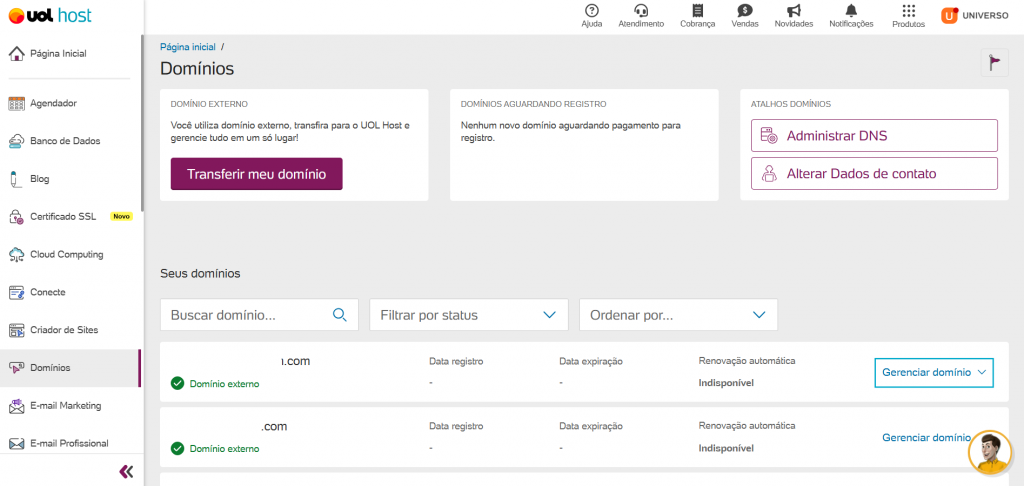
Task: Open the Vendas chat icon
Action: [x=744, y=11]
